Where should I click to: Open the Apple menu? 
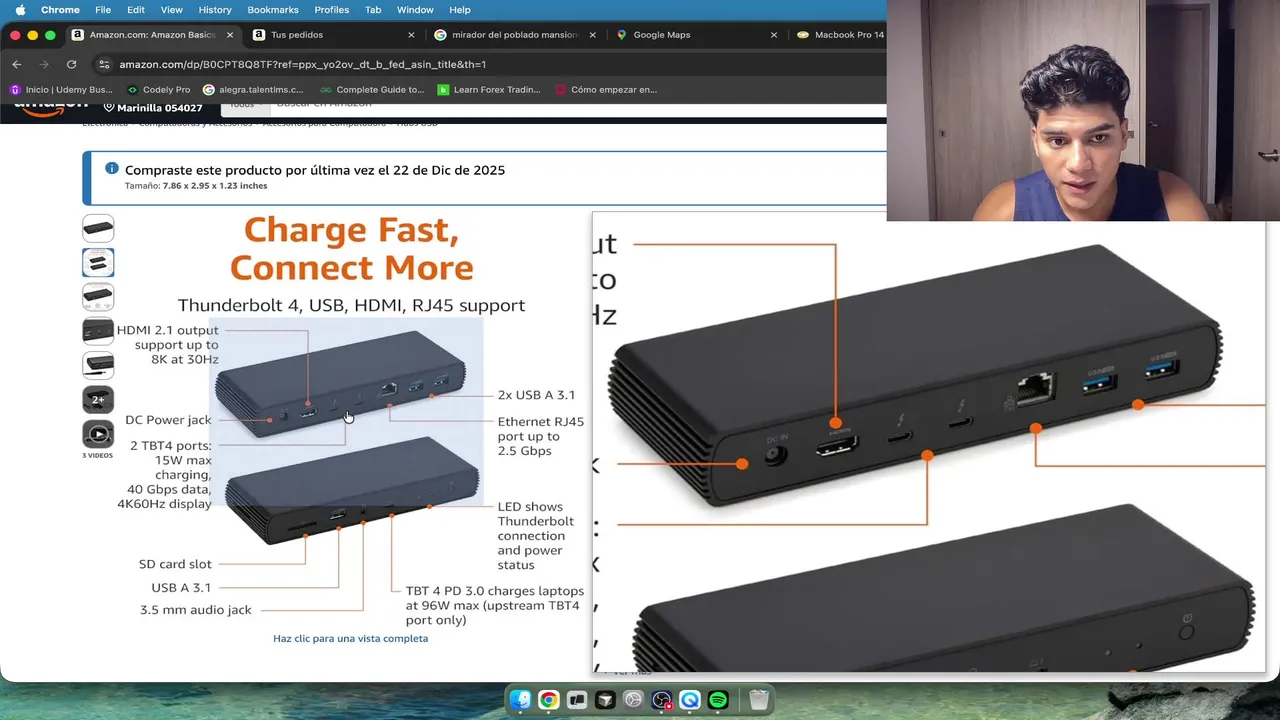click(20, 10)
